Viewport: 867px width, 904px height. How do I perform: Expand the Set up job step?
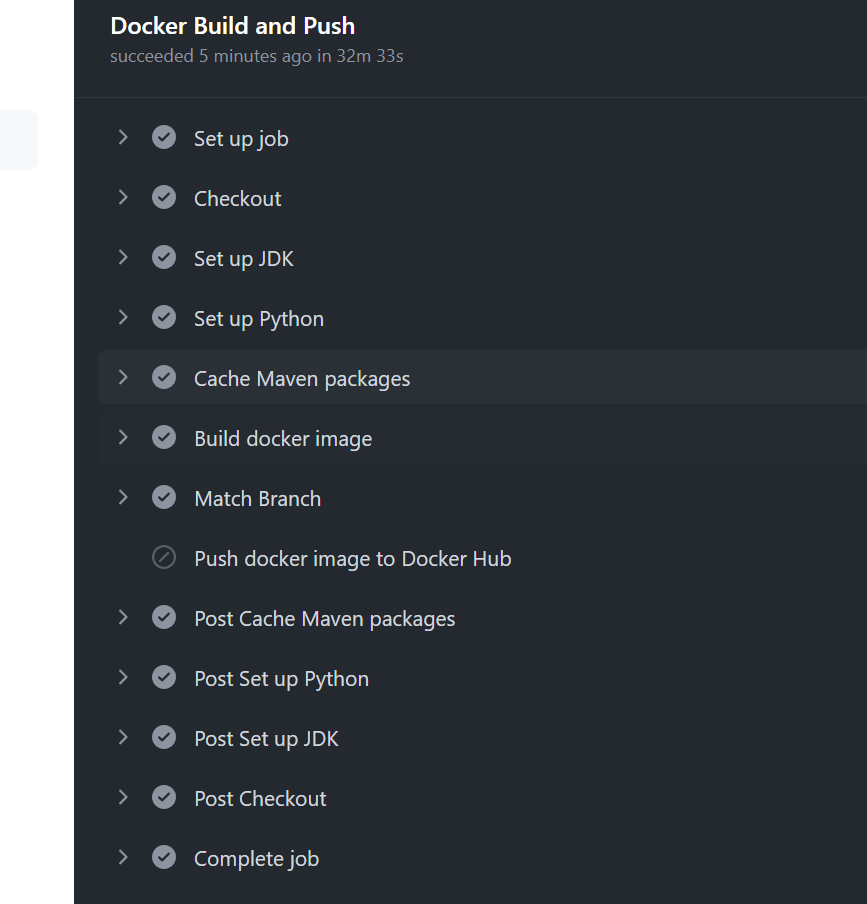coord(123,138)
